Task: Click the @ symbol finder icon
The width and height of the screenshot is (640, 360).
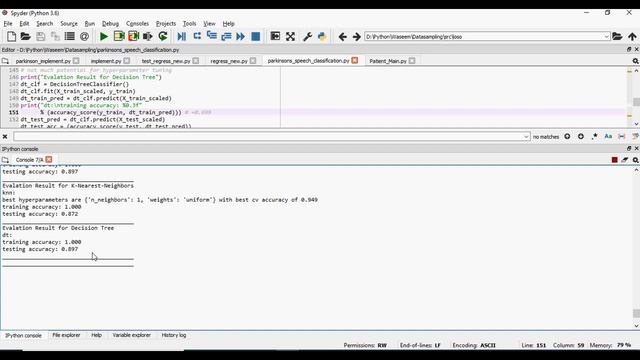Action: [84, 36]
